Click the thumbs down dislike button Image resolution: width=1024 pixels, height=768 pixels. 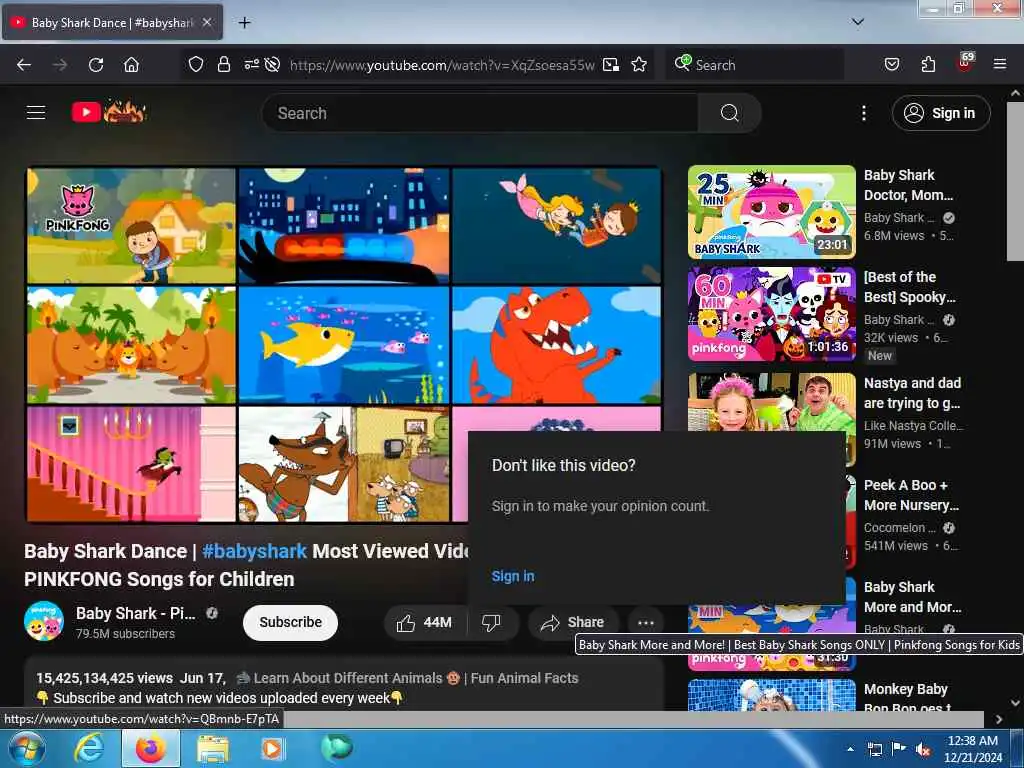tap(492, 622)
